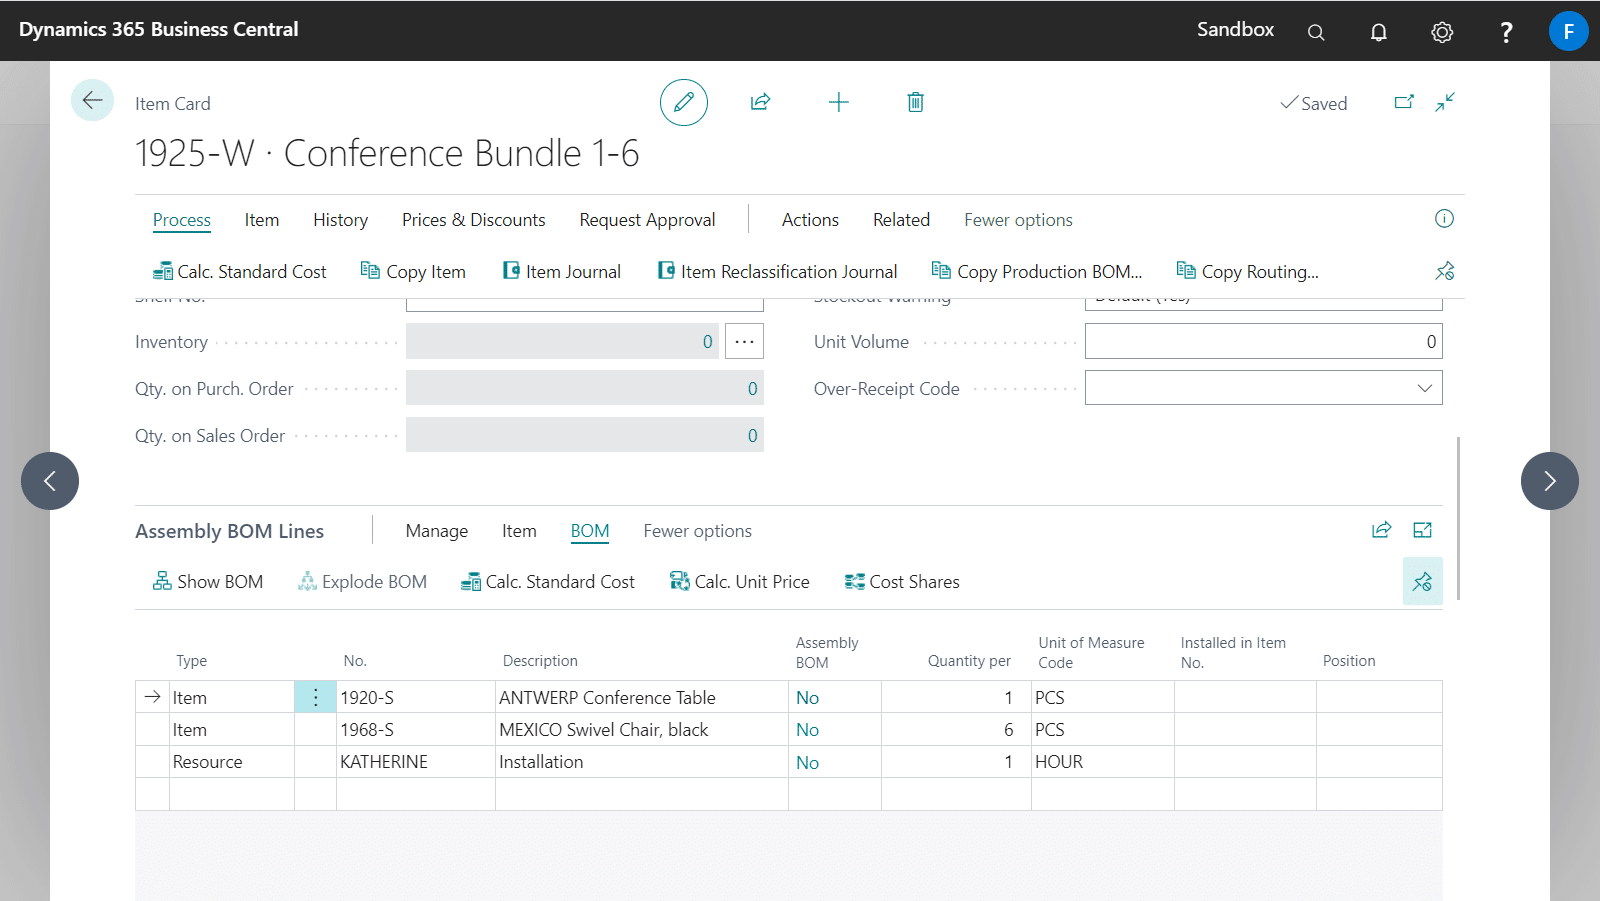
Task: Open the Related menu
Action: (x=901, y=220)
